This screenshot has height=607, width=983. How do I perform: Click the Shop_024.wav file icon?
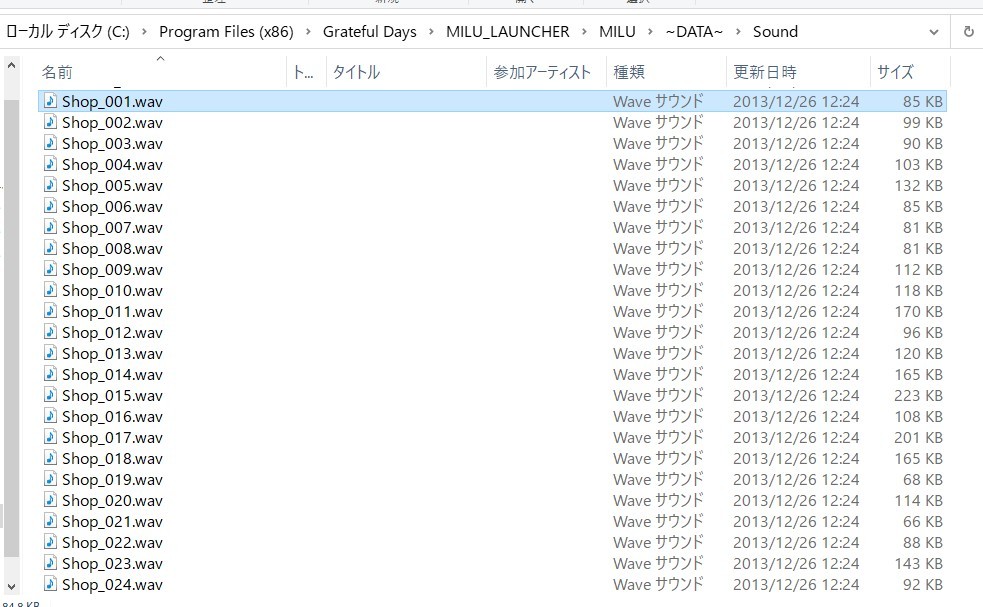50,584
